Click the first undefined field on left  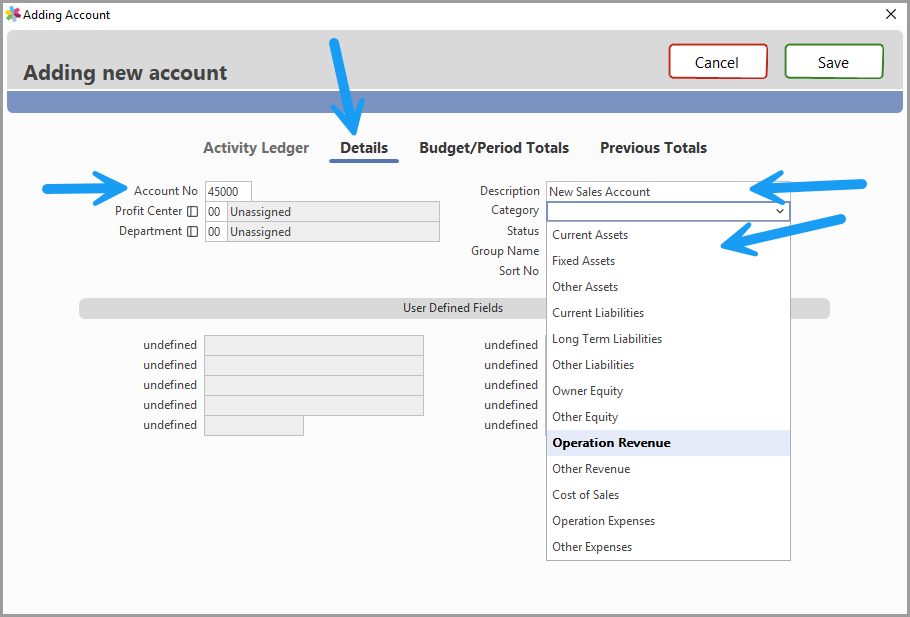click(x=314, y=345)
